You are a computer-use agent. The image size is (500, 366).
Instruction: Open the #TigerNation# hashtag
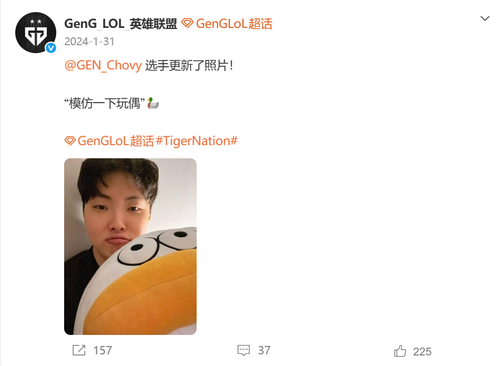[x=197, y=141]
